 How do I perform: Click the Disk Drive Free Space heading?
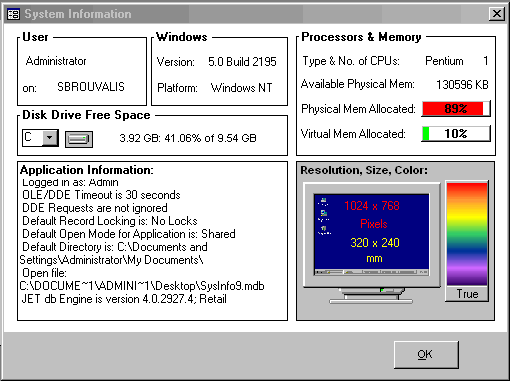tap(86, 115)
